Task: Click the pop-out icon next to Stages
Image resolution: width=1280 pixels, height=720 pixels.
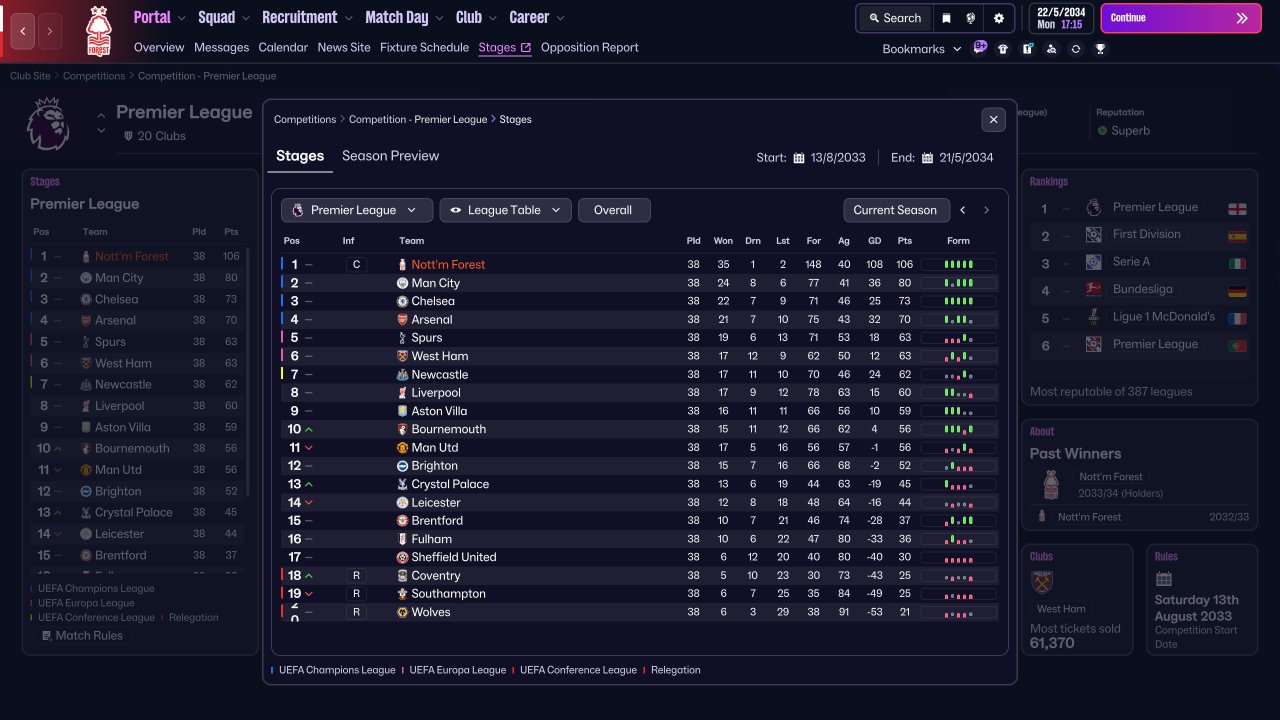Action: [x=526, y=47]
